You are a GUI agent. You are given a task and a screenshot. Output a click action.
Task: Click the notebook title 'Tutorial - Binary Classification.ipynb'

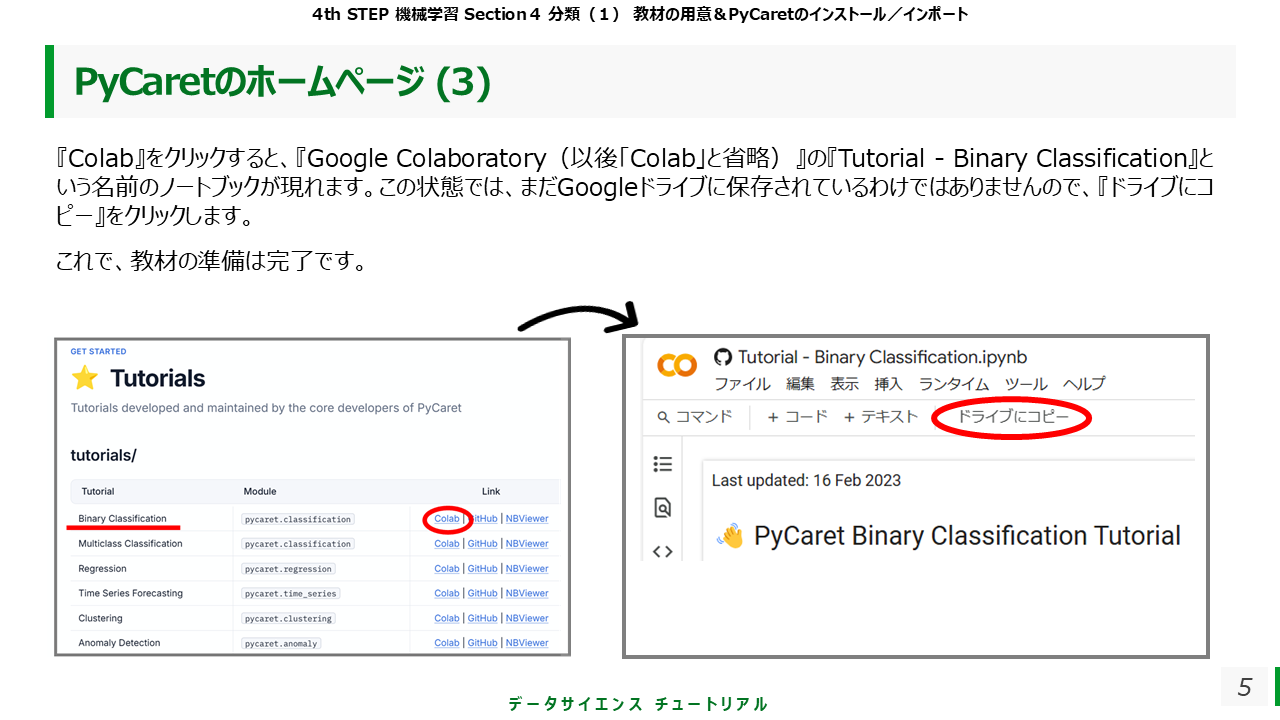(883, 357)
